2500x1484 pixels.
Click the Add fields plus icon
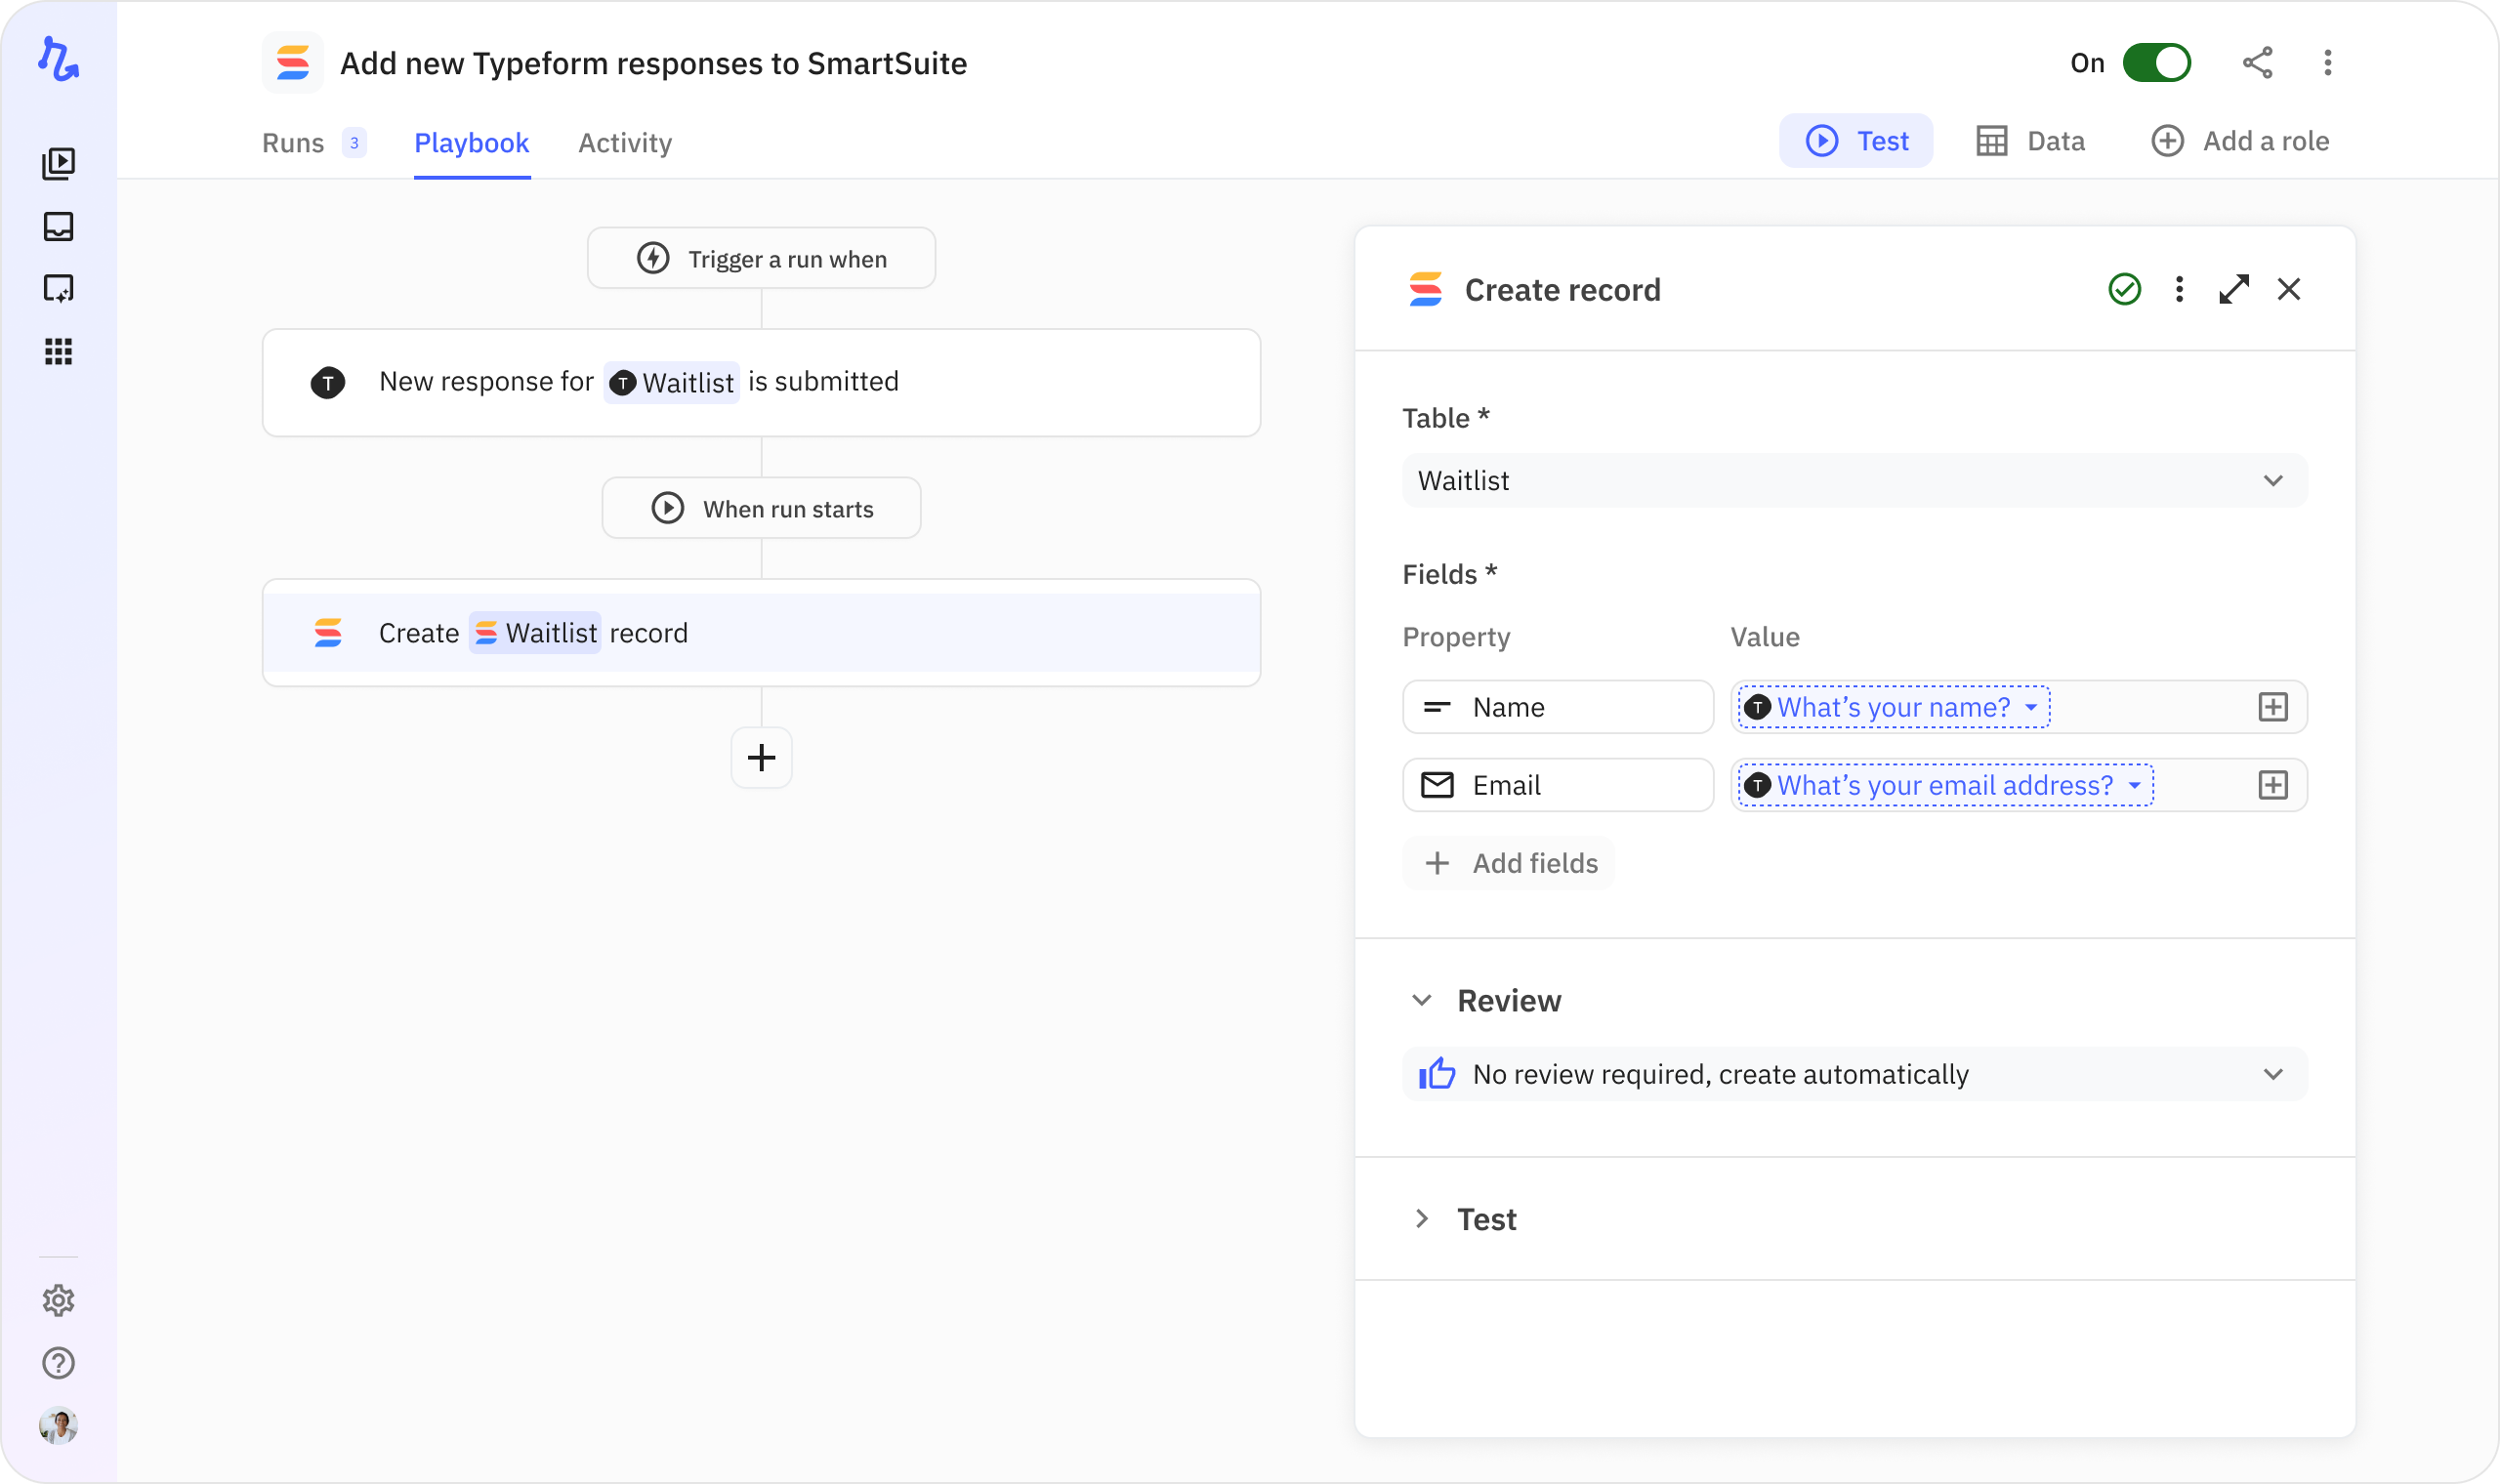pos(1437,862)
